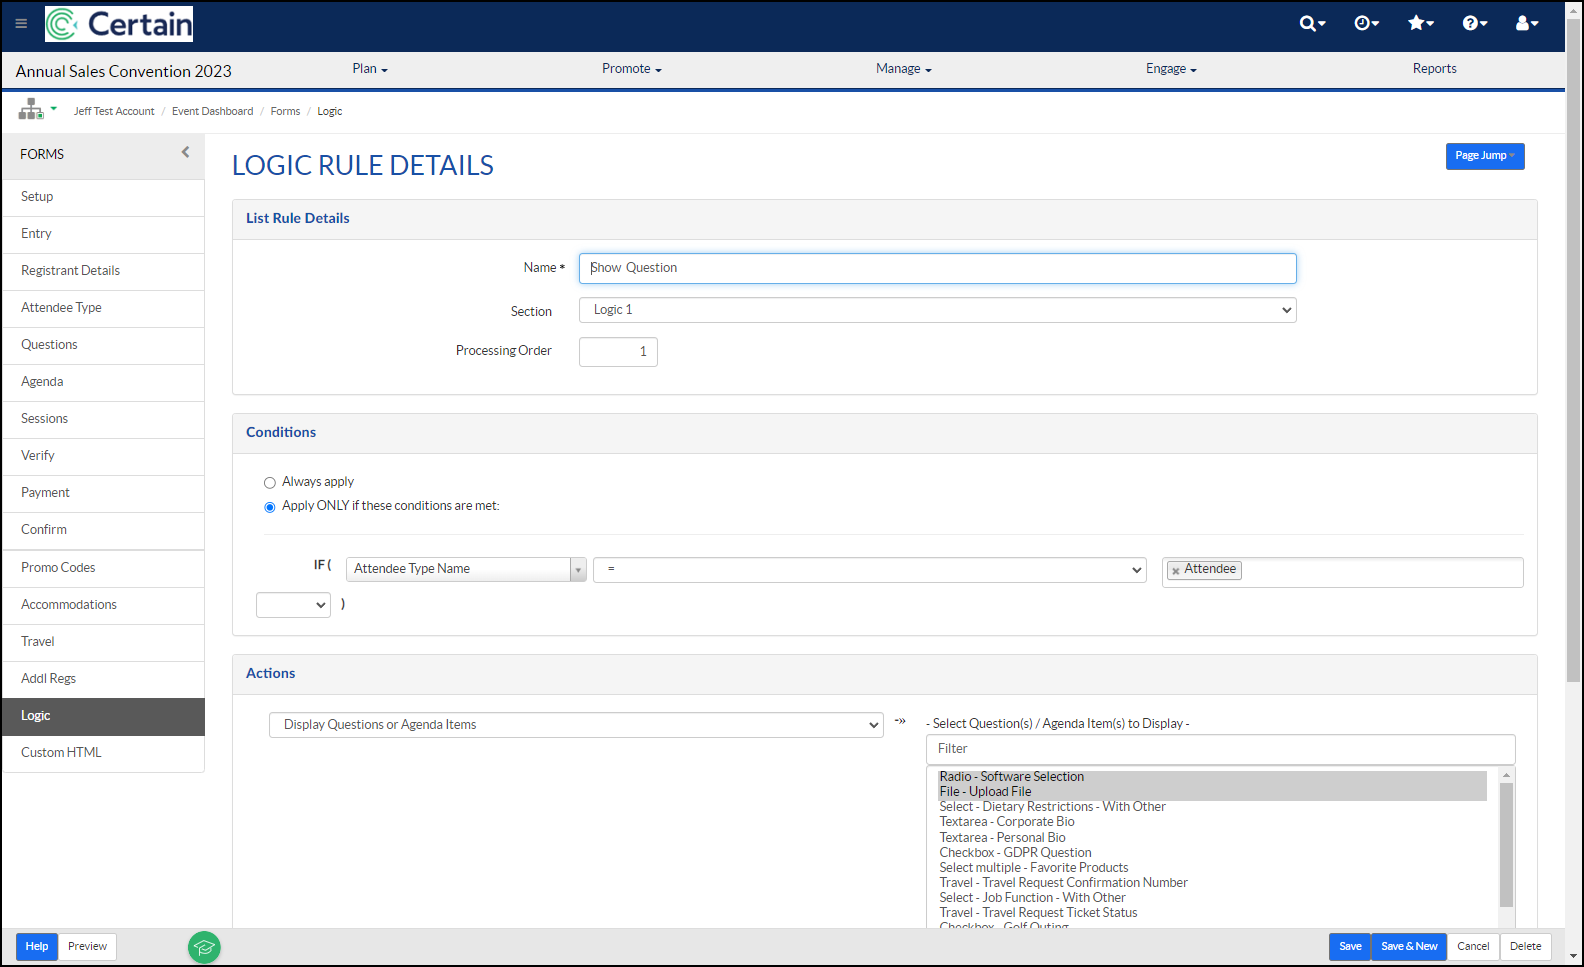Click the page vertical scrollbar
Viewport: 1584px width, 967px height.
(x=1574, y=350)
